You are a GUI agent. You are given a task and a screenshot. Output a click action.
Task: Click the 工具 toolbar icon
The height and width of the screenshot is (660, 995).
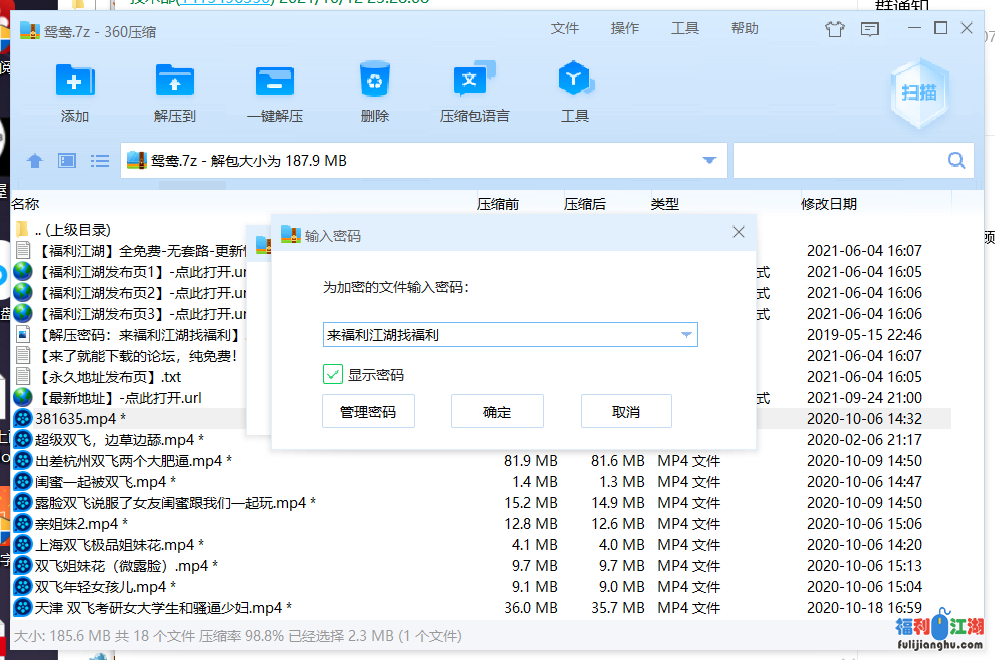[x=574, y=81]
